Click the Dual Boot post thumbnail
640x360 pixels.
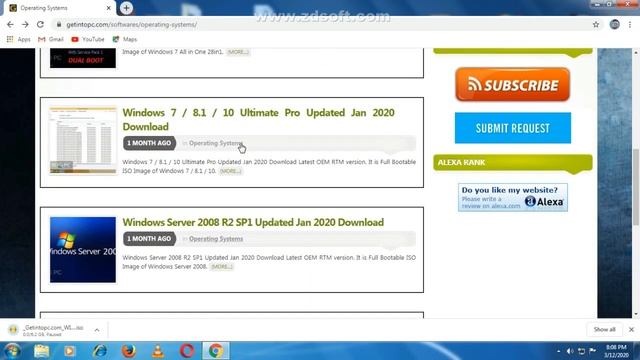(x=83, y=58)
